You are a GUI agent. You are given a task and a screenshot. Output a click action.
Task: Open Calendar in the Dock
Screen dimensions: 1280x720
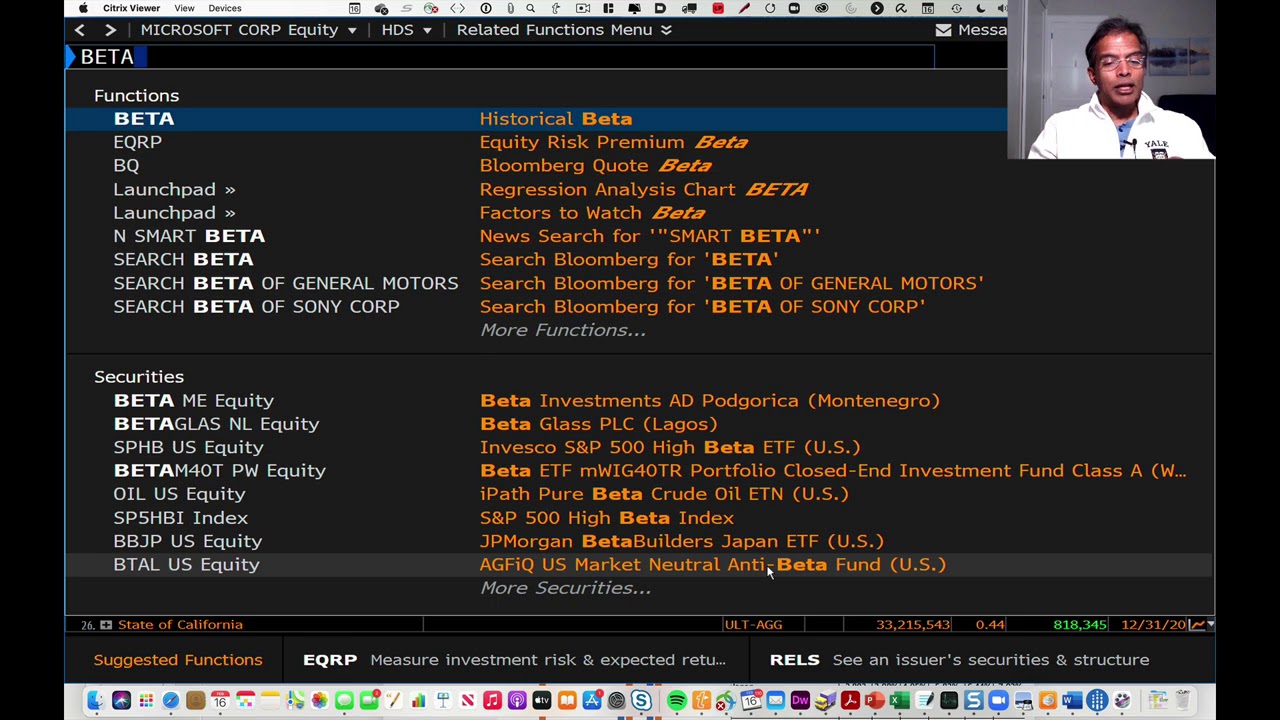220,701
